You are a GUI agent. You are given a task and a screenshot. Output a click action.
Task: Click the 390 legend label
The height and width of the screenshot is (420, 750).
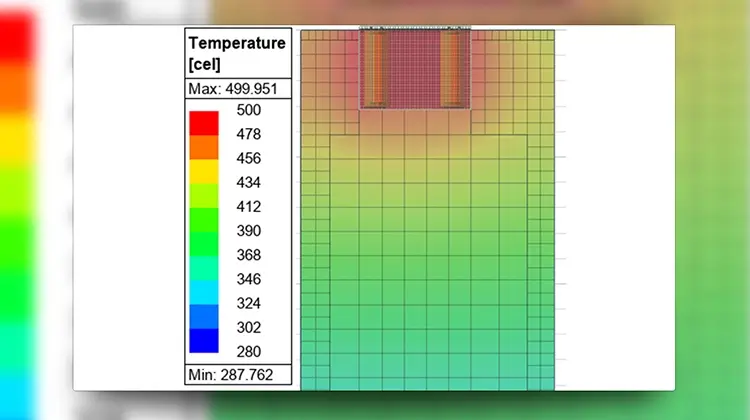(248, 231)
